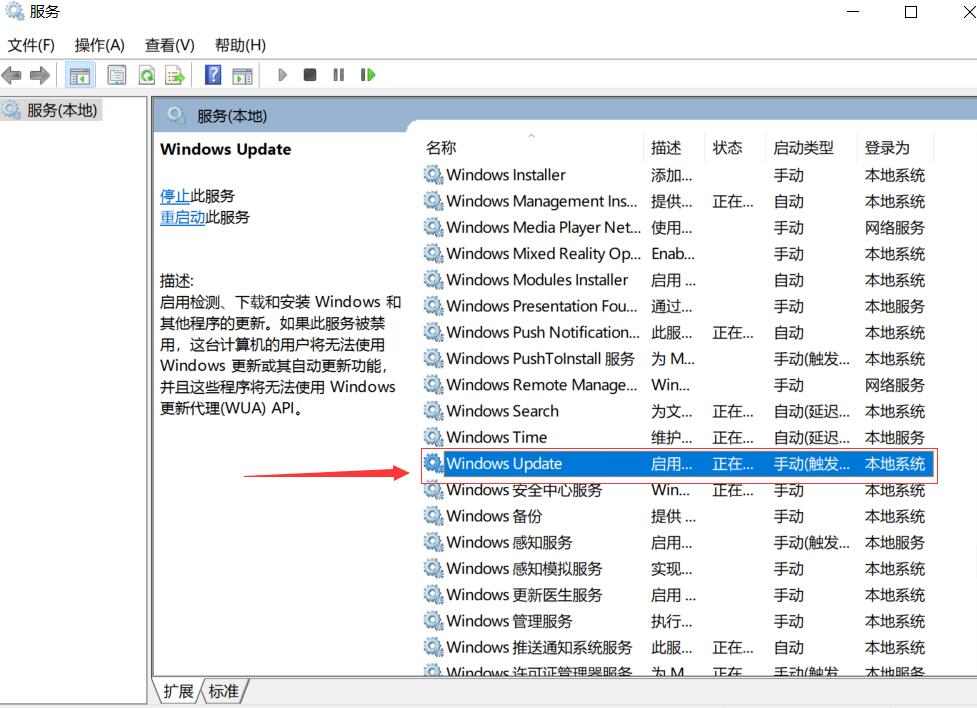Sort by the 名称 column header
Image resolution: width=977 pixels, height=708 pixels.
pos(441,148)
